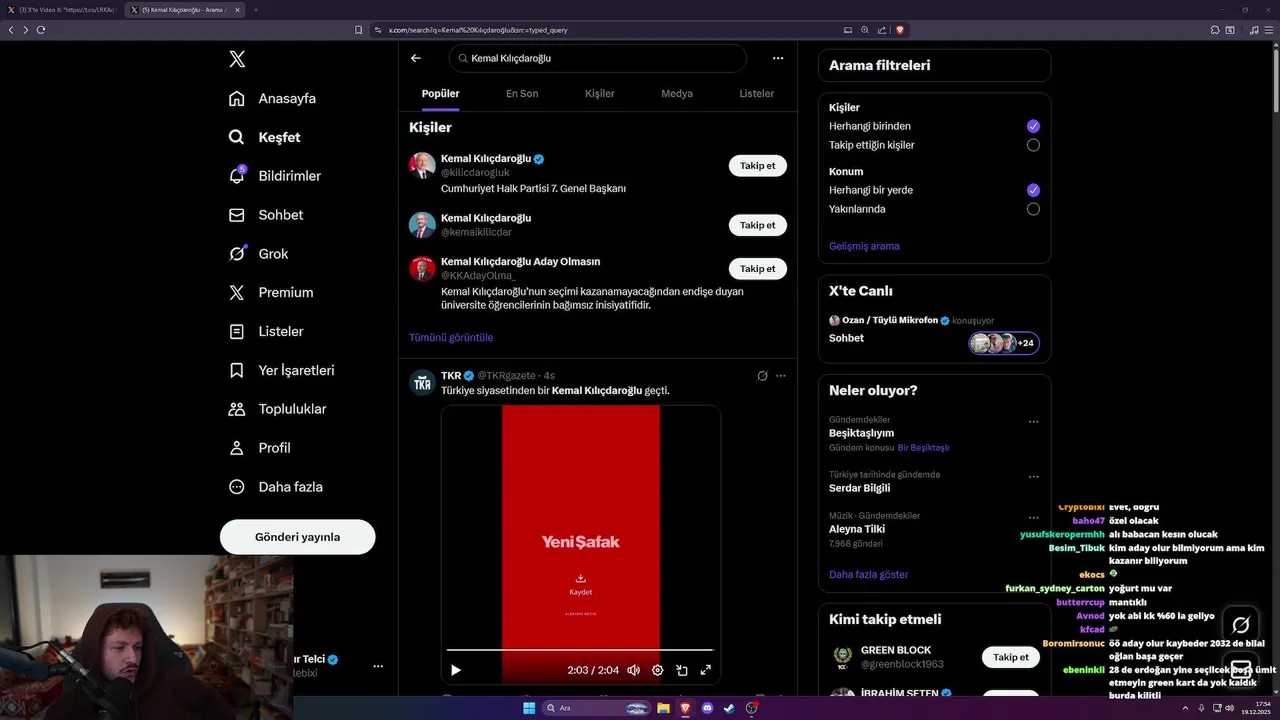Go to Anasayfa in the sidebar
Image resolution: width=1280 pixels, height=720 pixels.
272,98
